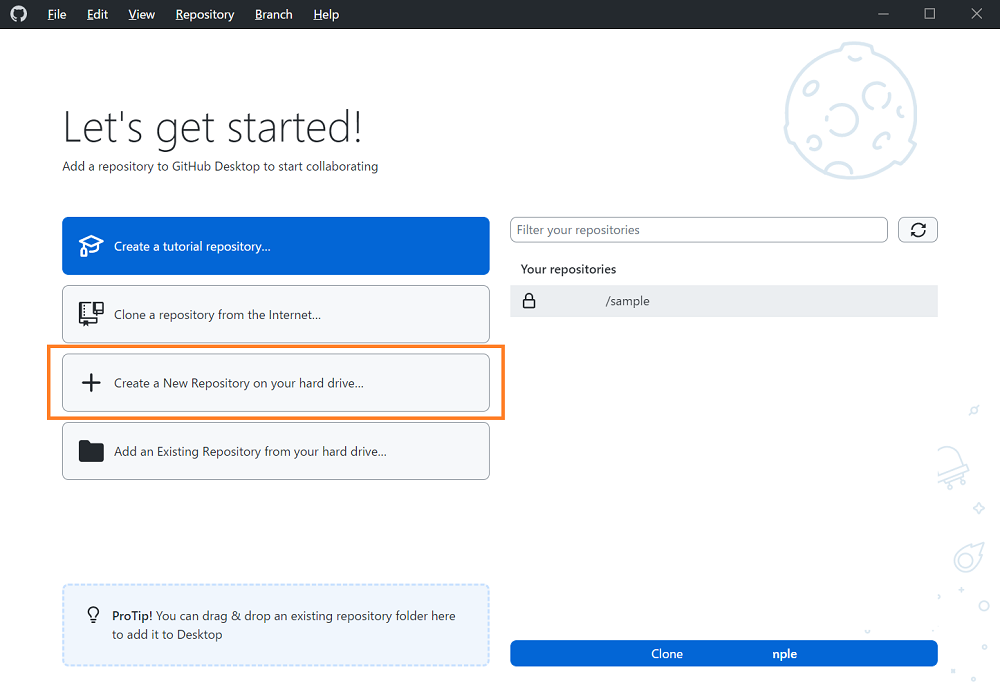The width and height of the screenshot is (1000, 692).
Task: Select the /sample repository row
Action: pyautogui.click(x=724, y=301)
